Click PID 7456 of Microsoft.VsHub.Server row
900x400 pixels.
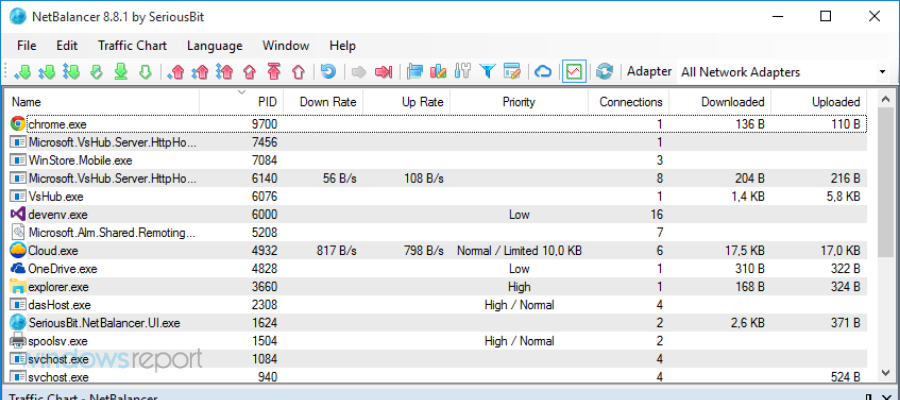tap(265, 142)
